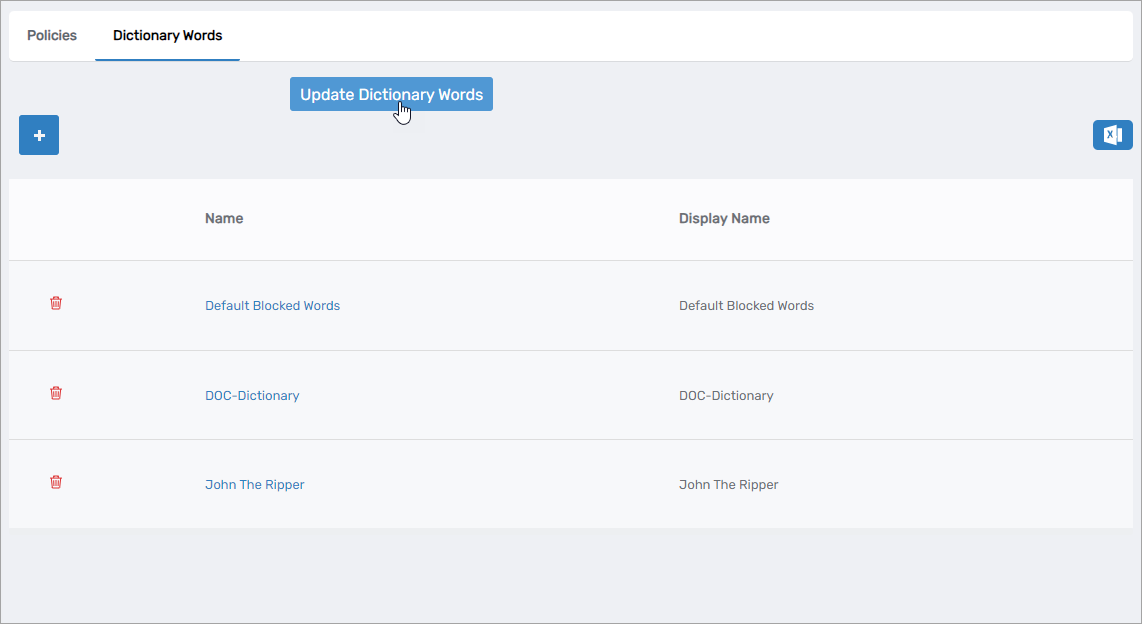Screen dimensions: 1142x624
Task: Open the DOC-Dictionary name link
Action: (x=252, y=396)
